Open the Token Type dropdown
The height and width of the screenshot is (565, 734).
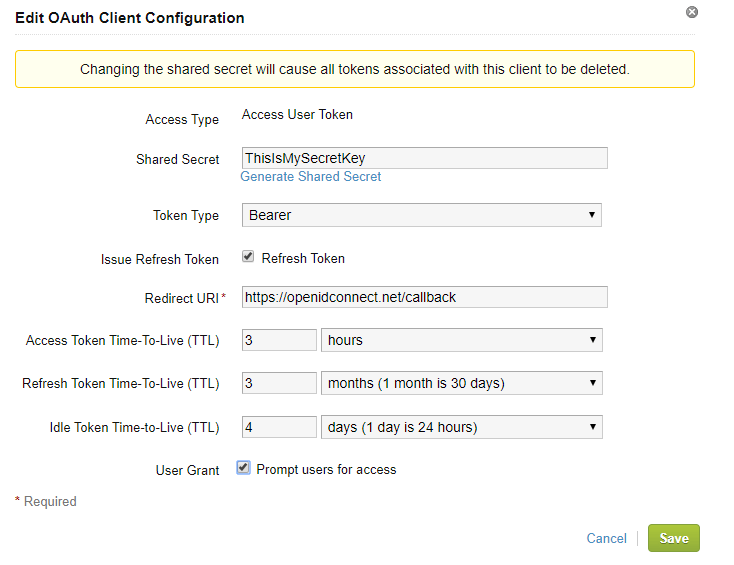421,215
